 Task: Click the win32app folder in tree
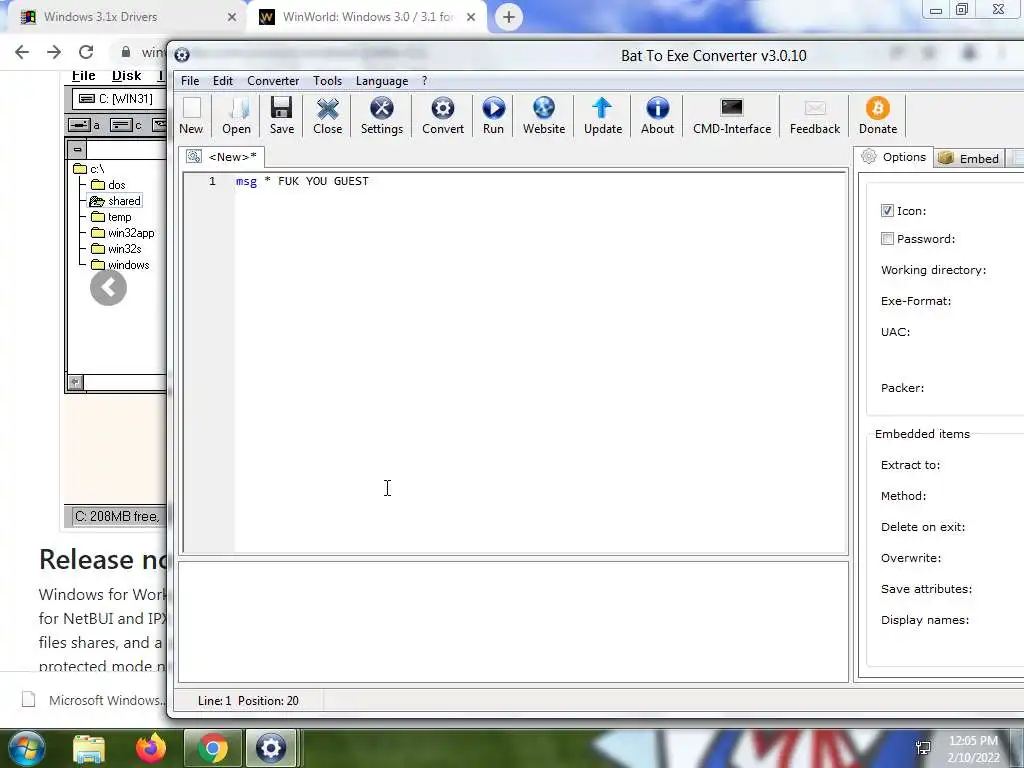123,233
